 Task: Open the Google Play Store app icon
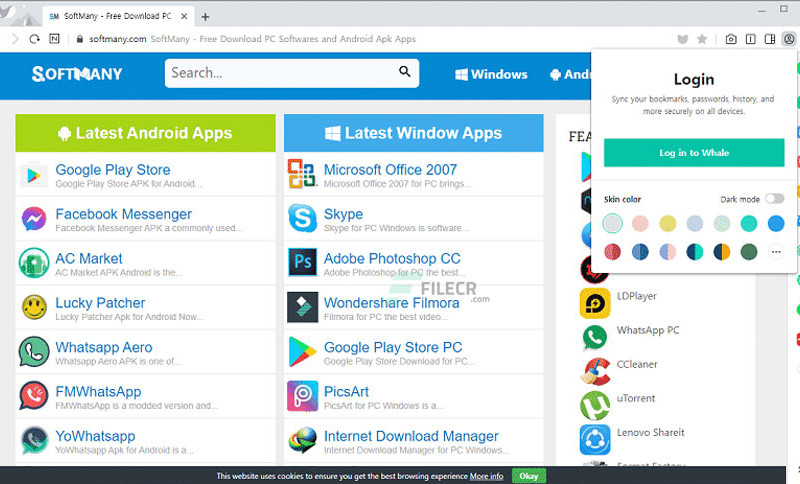[x=34, y=175]
